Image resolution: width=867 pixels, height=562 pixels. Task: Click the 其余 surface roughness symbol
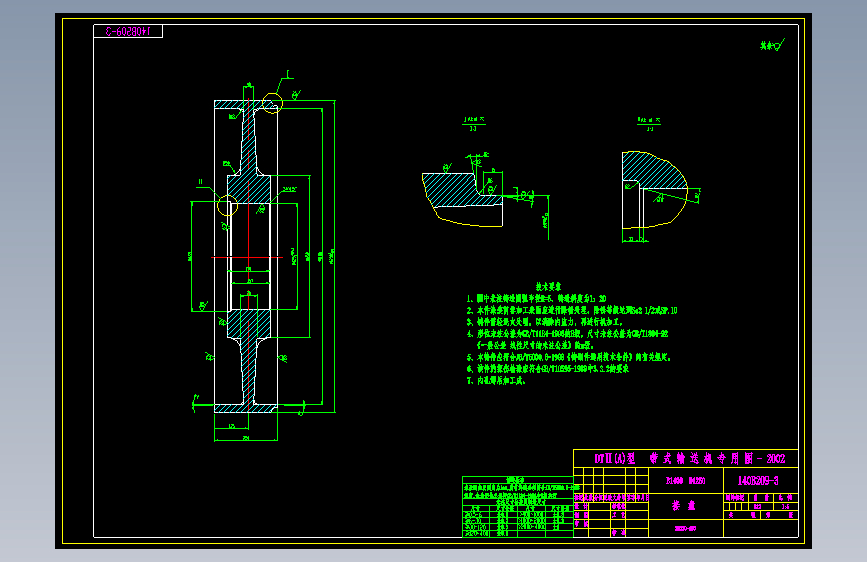coord(772,45)
